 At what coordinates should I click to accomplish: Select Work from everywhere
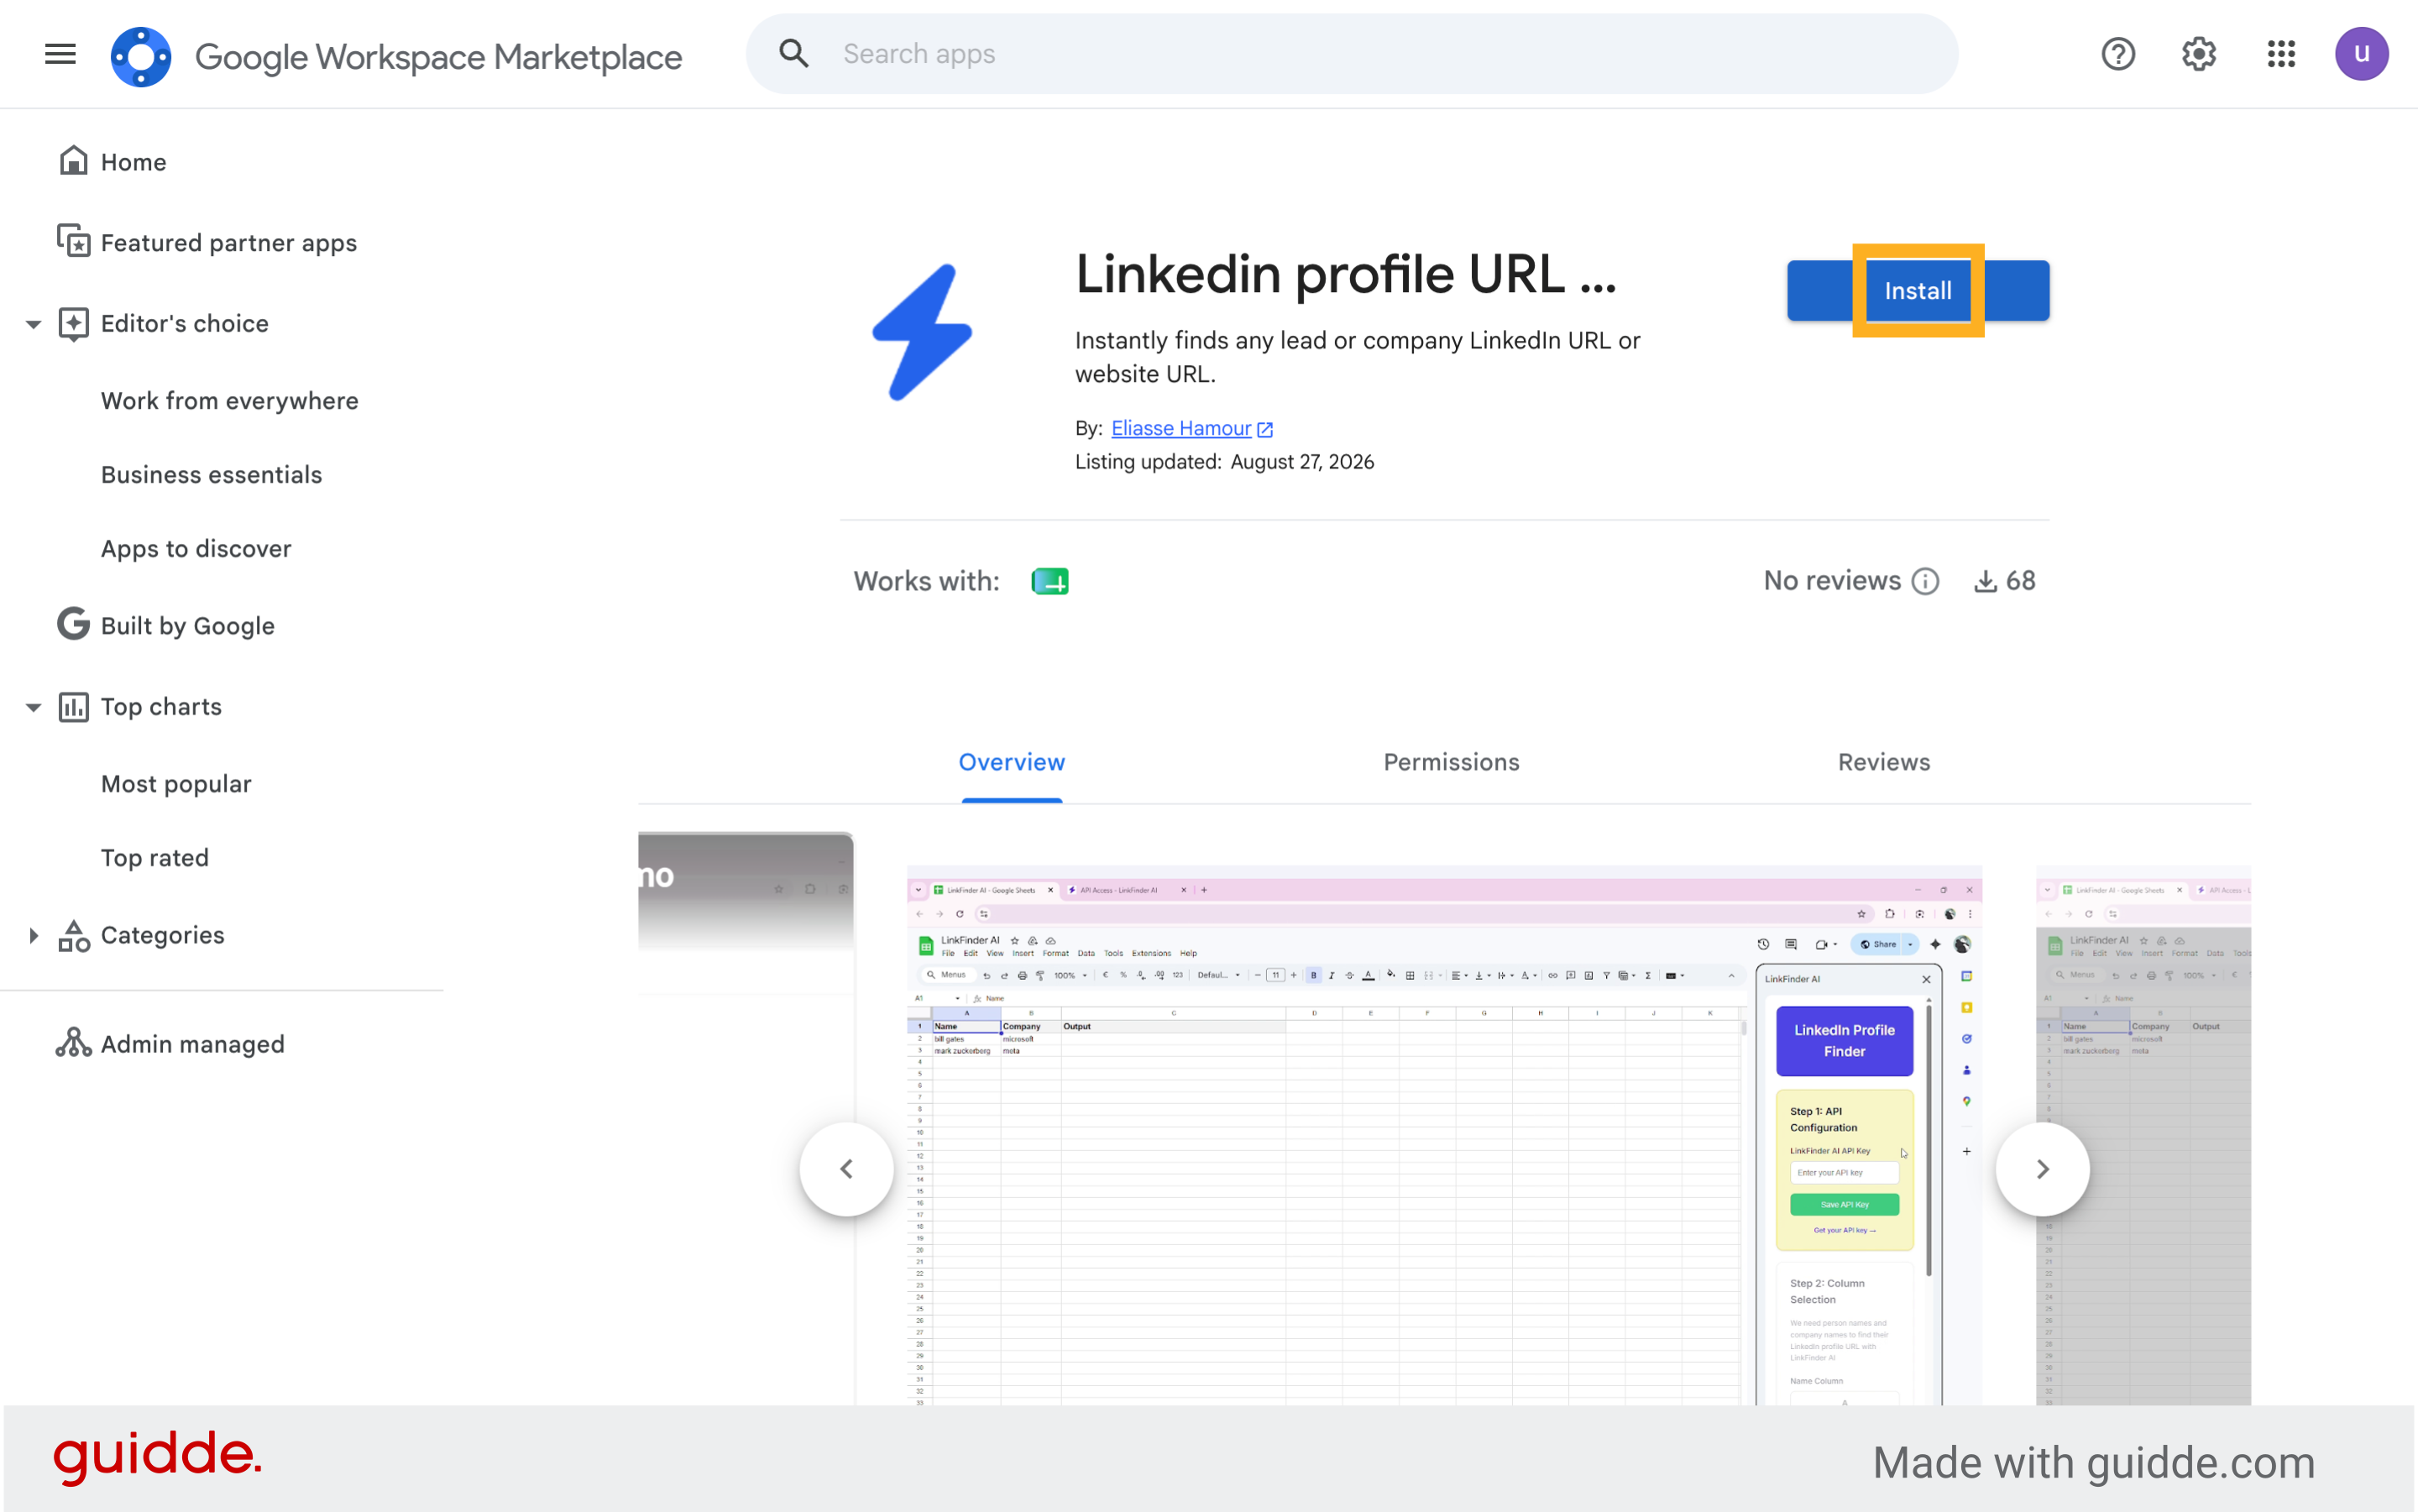coord(229,401)
